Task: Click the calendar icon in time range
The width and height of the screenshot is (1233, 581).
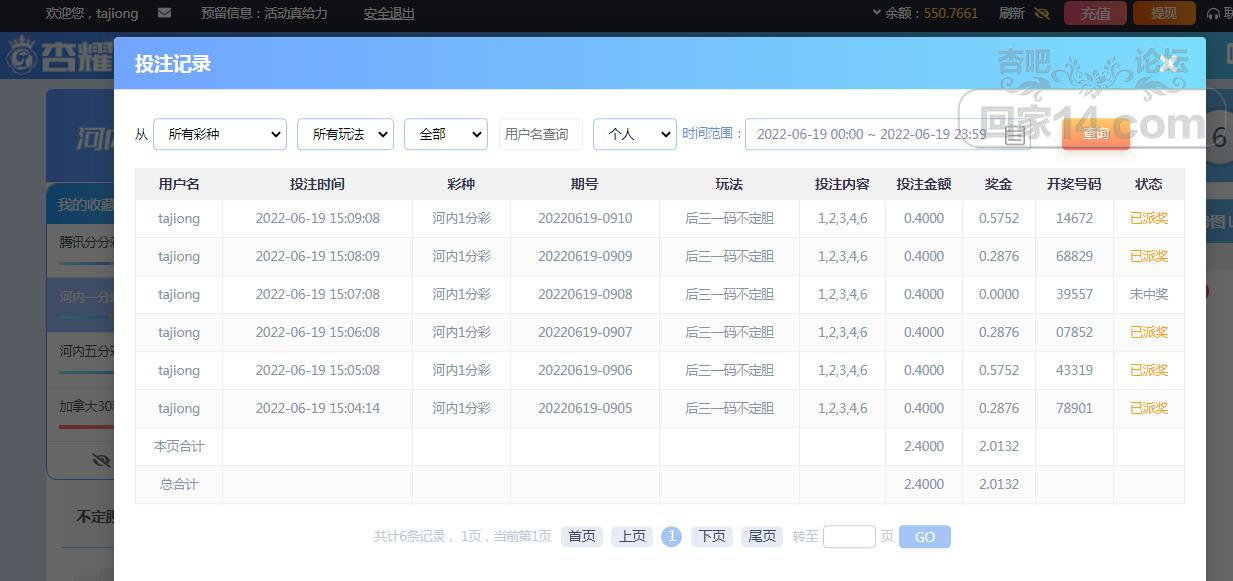Action: (x=1014, y=135)
